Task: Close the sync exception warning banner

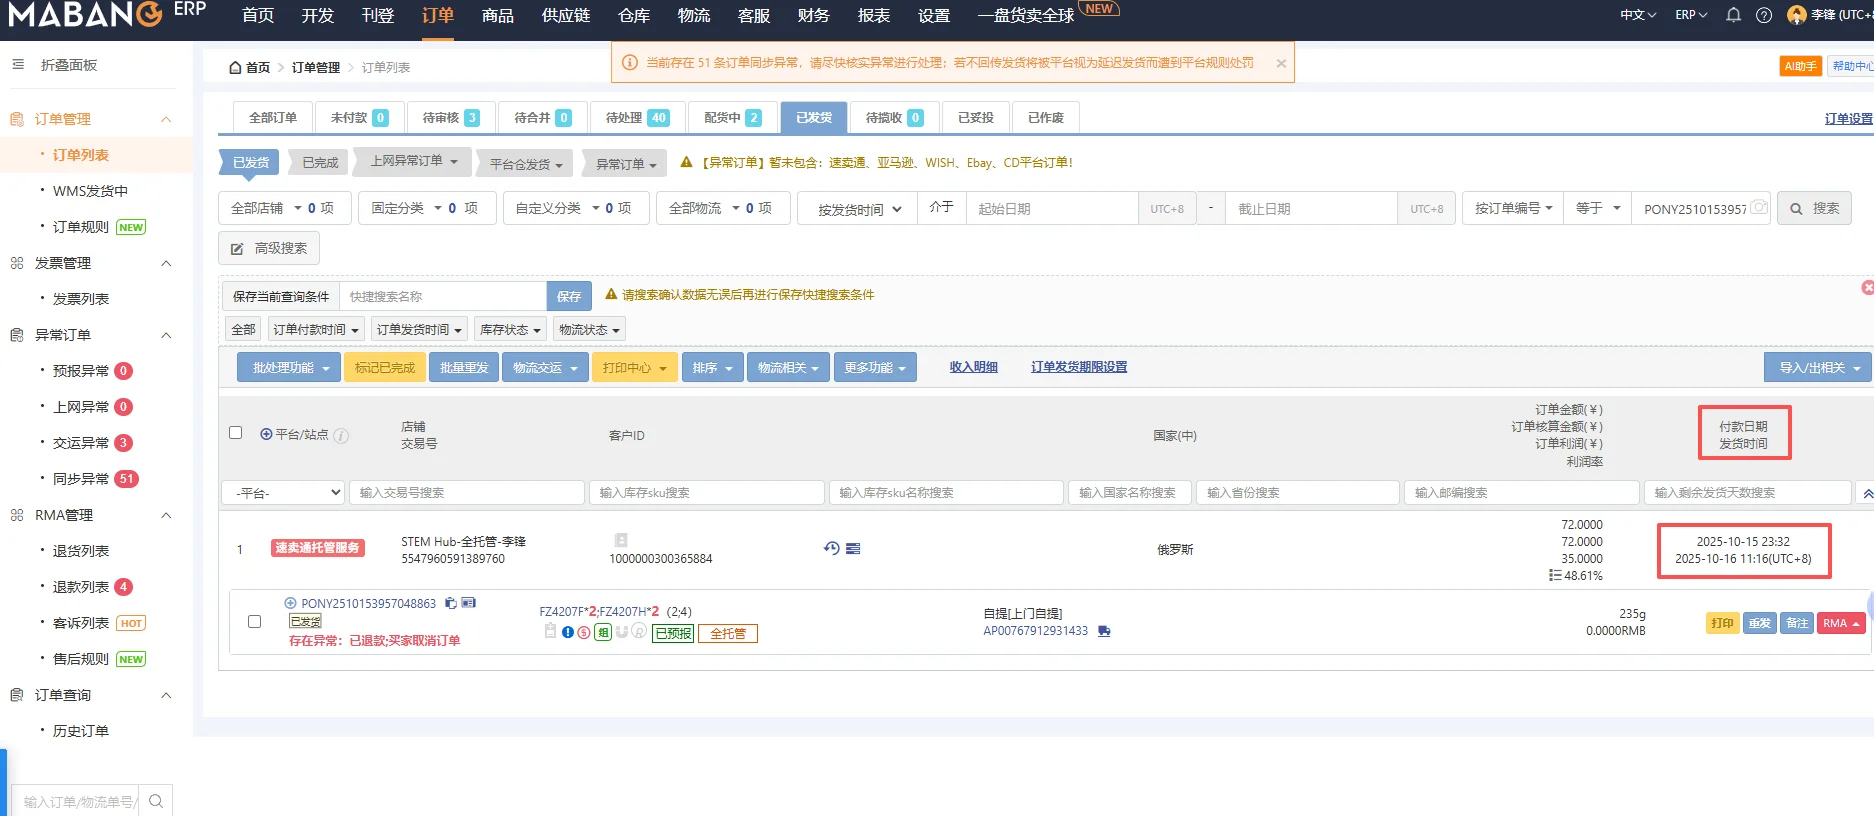Action: click(1281, 63)
